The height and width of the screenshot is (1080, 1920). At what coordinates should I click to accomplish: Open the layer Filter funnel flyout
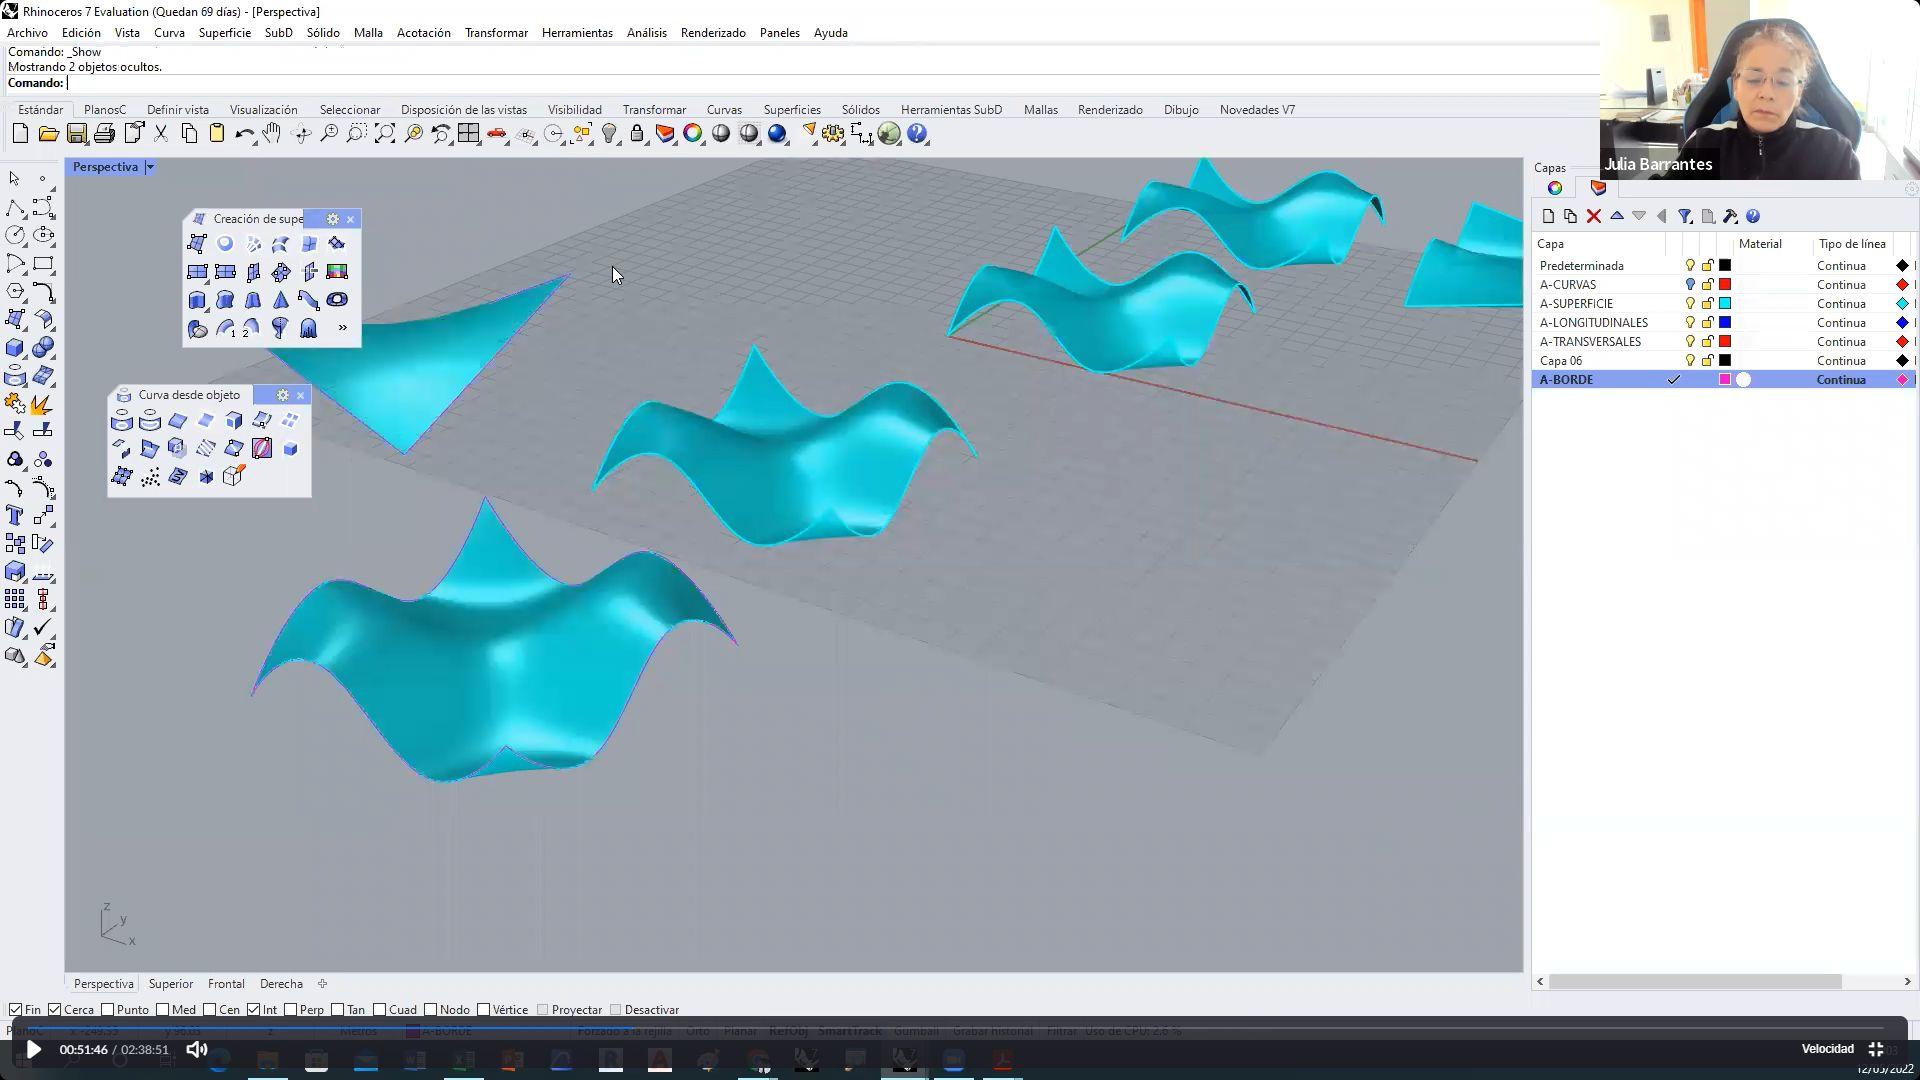pos(1685,216)
